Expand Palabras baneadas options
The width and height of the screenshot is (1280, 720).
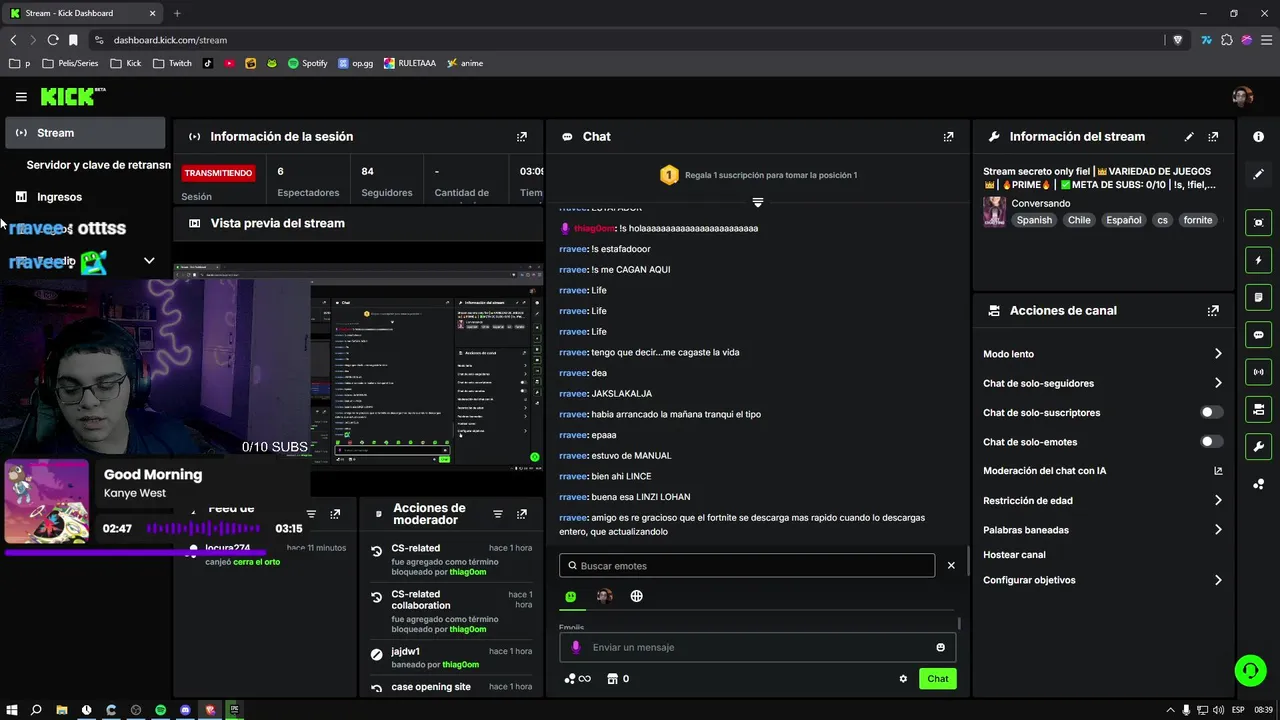(x=1217, y=530)
